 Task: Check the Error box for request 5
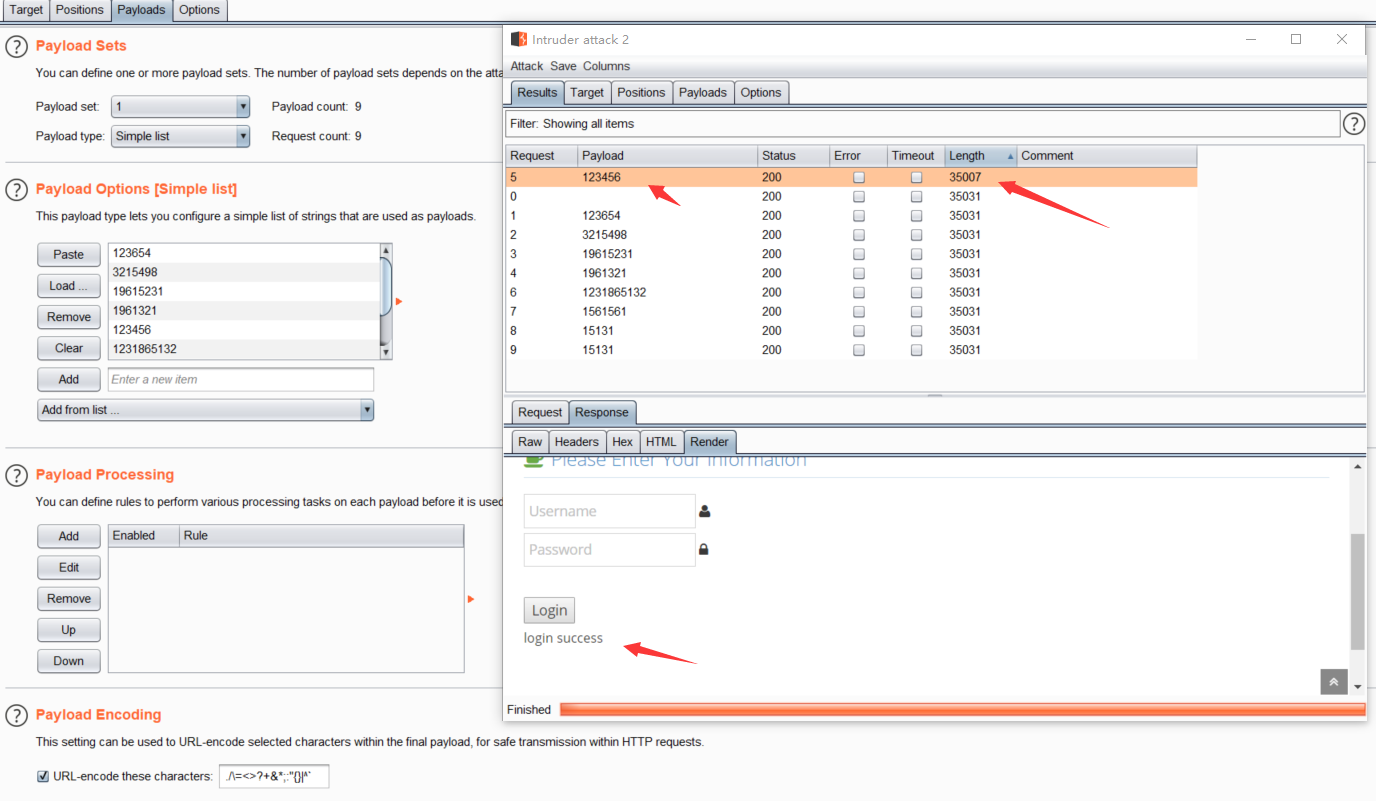tap(859, 178)
